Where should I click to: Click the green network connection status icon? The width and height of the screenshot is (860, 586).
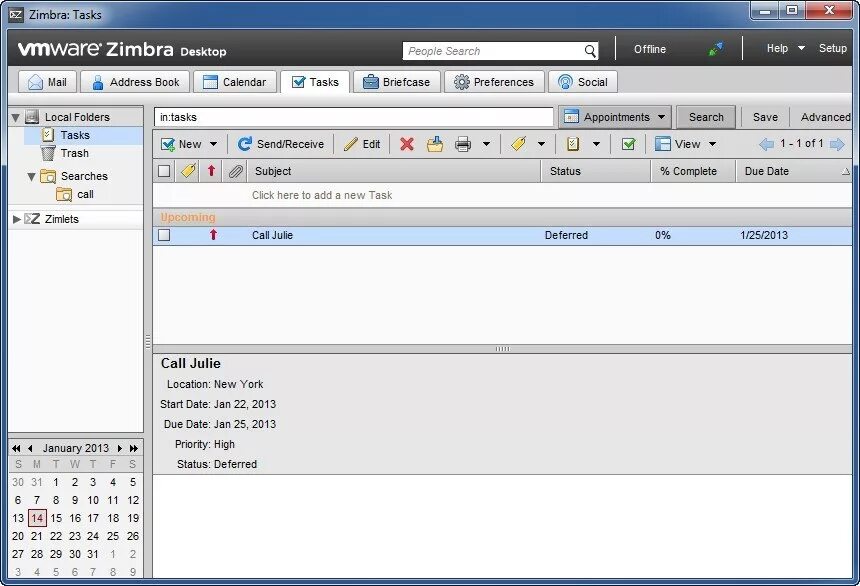pos(716,49)
